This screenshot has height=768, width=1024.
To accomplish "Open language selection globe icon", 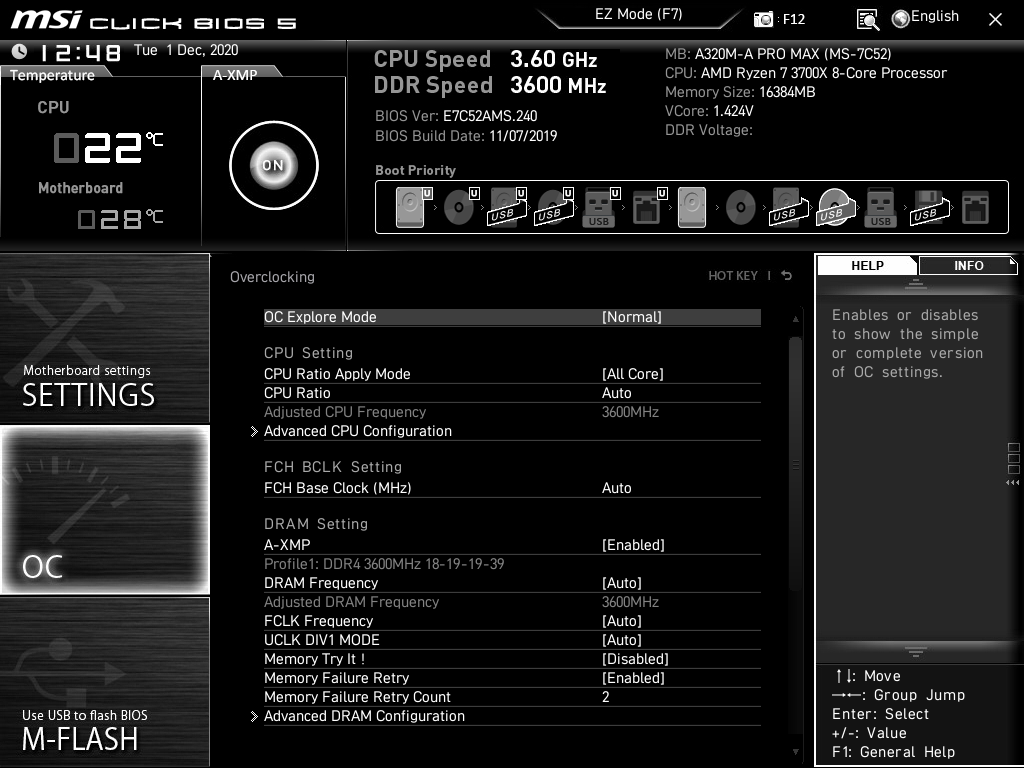I will click(901, 19).
